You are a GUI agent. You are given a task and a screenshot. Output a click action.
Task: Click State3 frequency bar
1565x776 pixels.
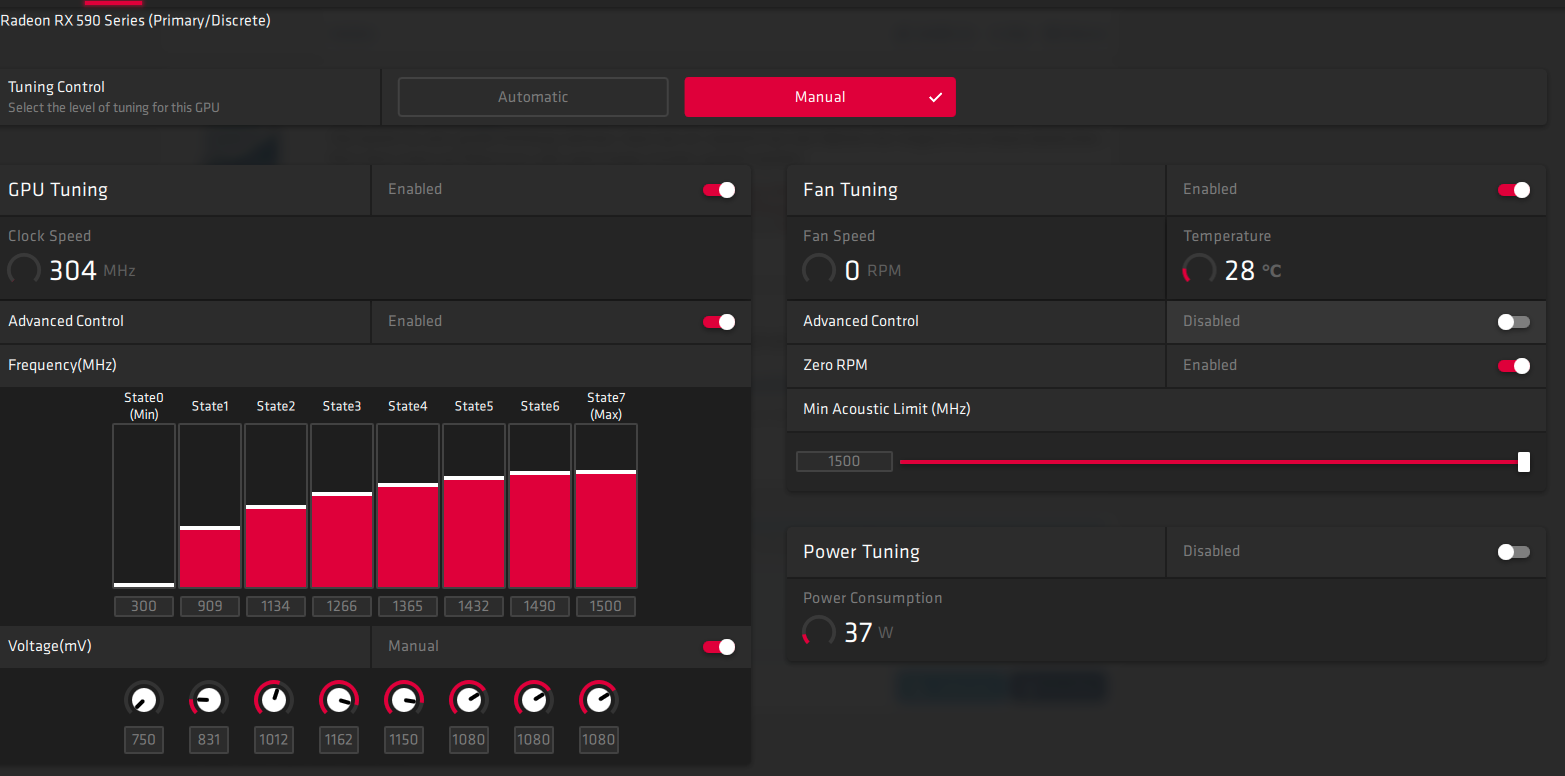(342, 506)
